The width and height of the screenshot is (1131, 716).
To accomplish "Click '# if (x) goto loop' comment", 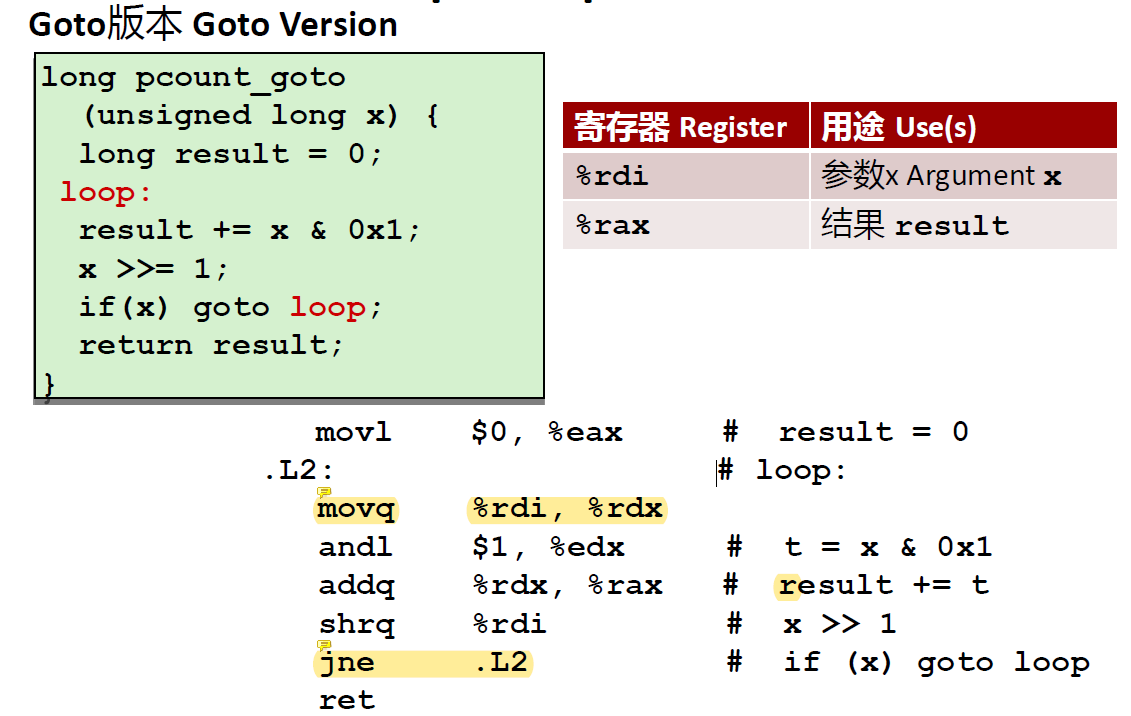I will [908, 662].
